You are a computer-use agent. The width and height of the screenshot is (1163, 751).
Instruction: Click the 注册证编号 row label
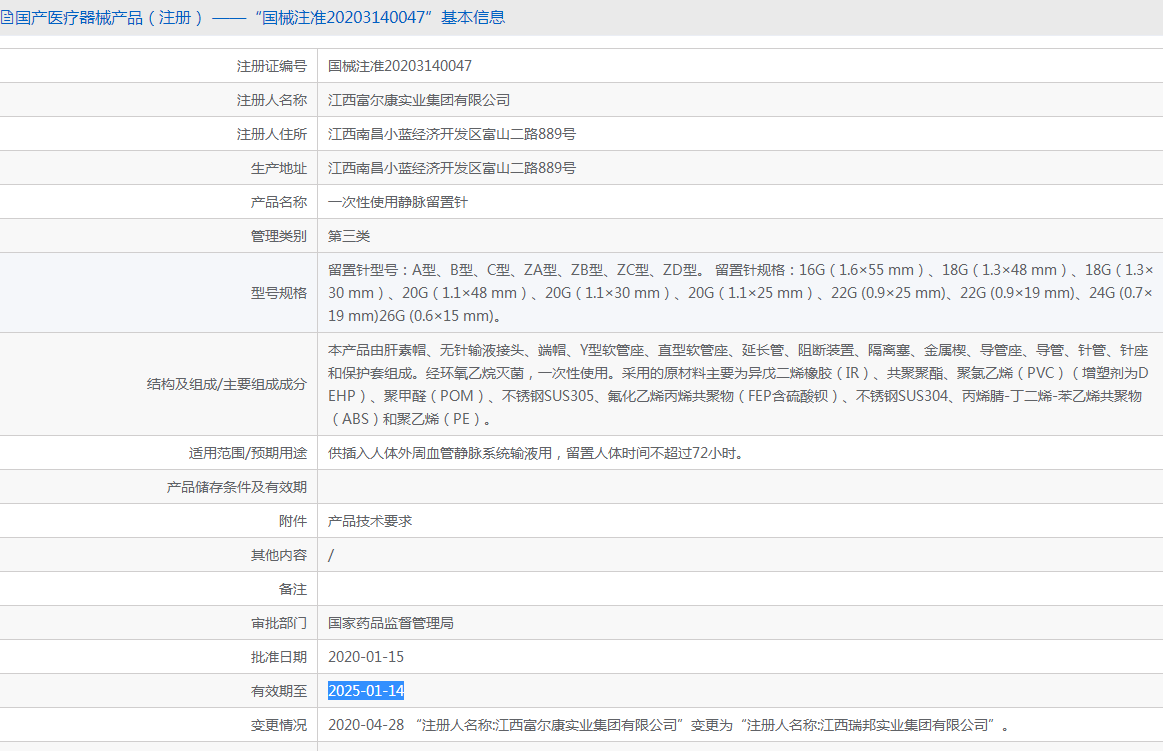271,66
